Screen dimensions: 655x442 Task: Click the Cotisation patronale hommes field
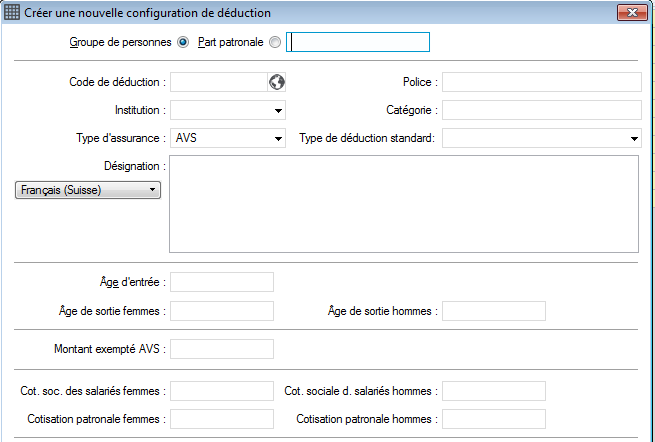pyautogui.click(x=494, y=419)
